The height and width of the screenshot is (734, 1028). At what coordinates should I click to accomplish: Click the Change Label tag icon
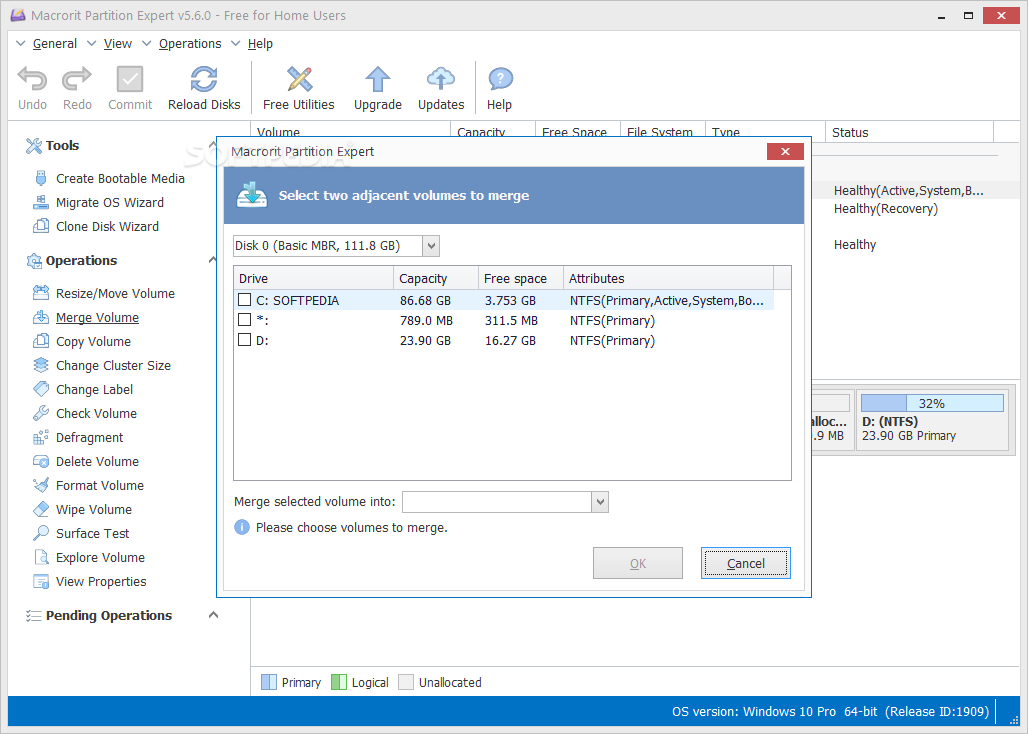pyautogui.click(x=41, y=389)
